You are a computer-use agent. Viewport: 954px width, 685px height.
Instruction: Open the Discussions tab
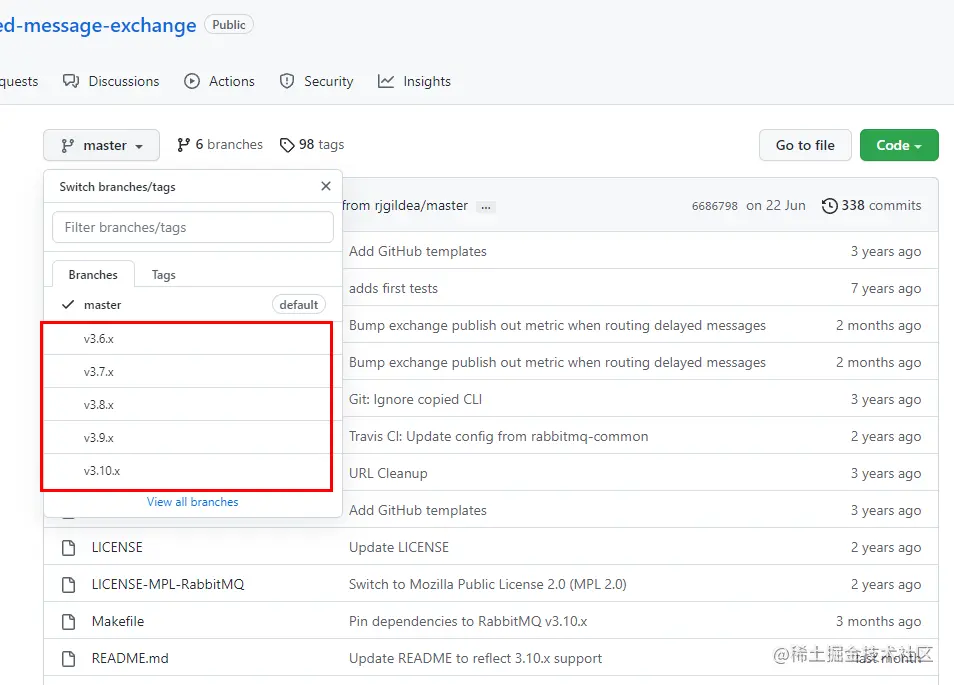click(111, 82)
